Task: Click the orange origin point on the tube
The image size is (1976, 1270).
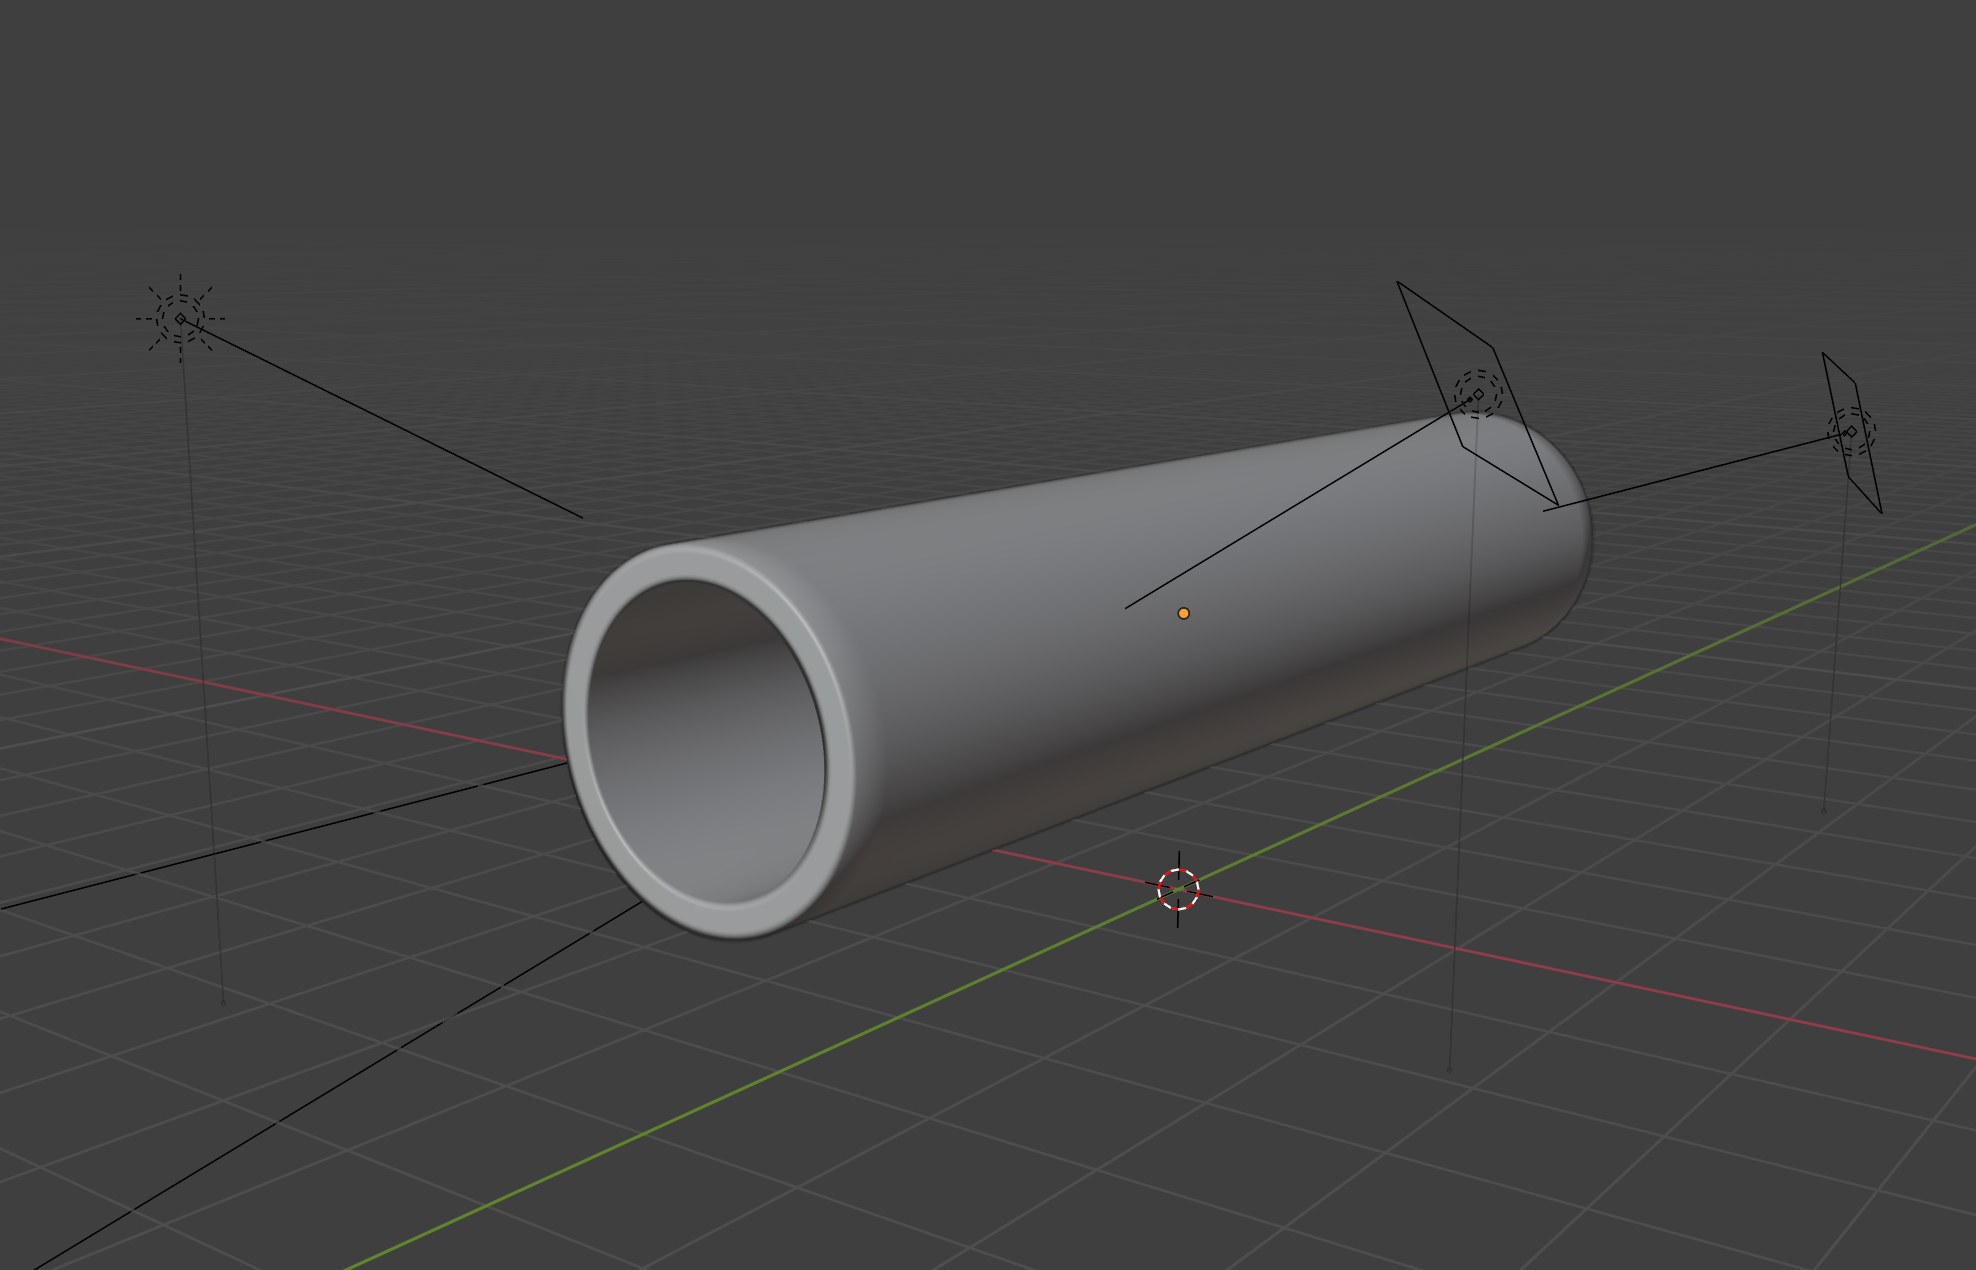Action: [1183, 613]
